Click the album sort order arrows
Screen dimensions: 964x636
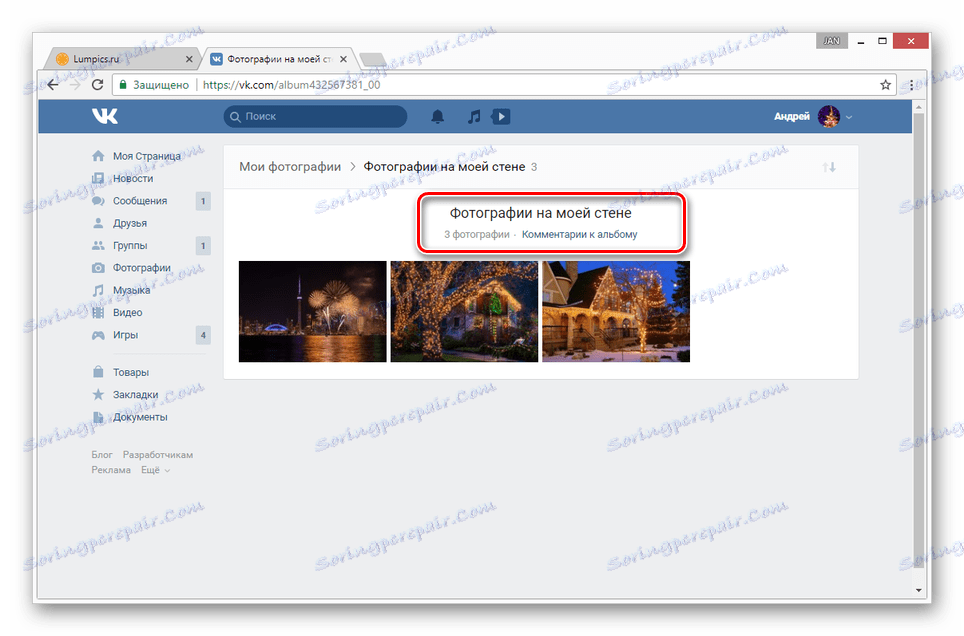click(x=830, y=167)
